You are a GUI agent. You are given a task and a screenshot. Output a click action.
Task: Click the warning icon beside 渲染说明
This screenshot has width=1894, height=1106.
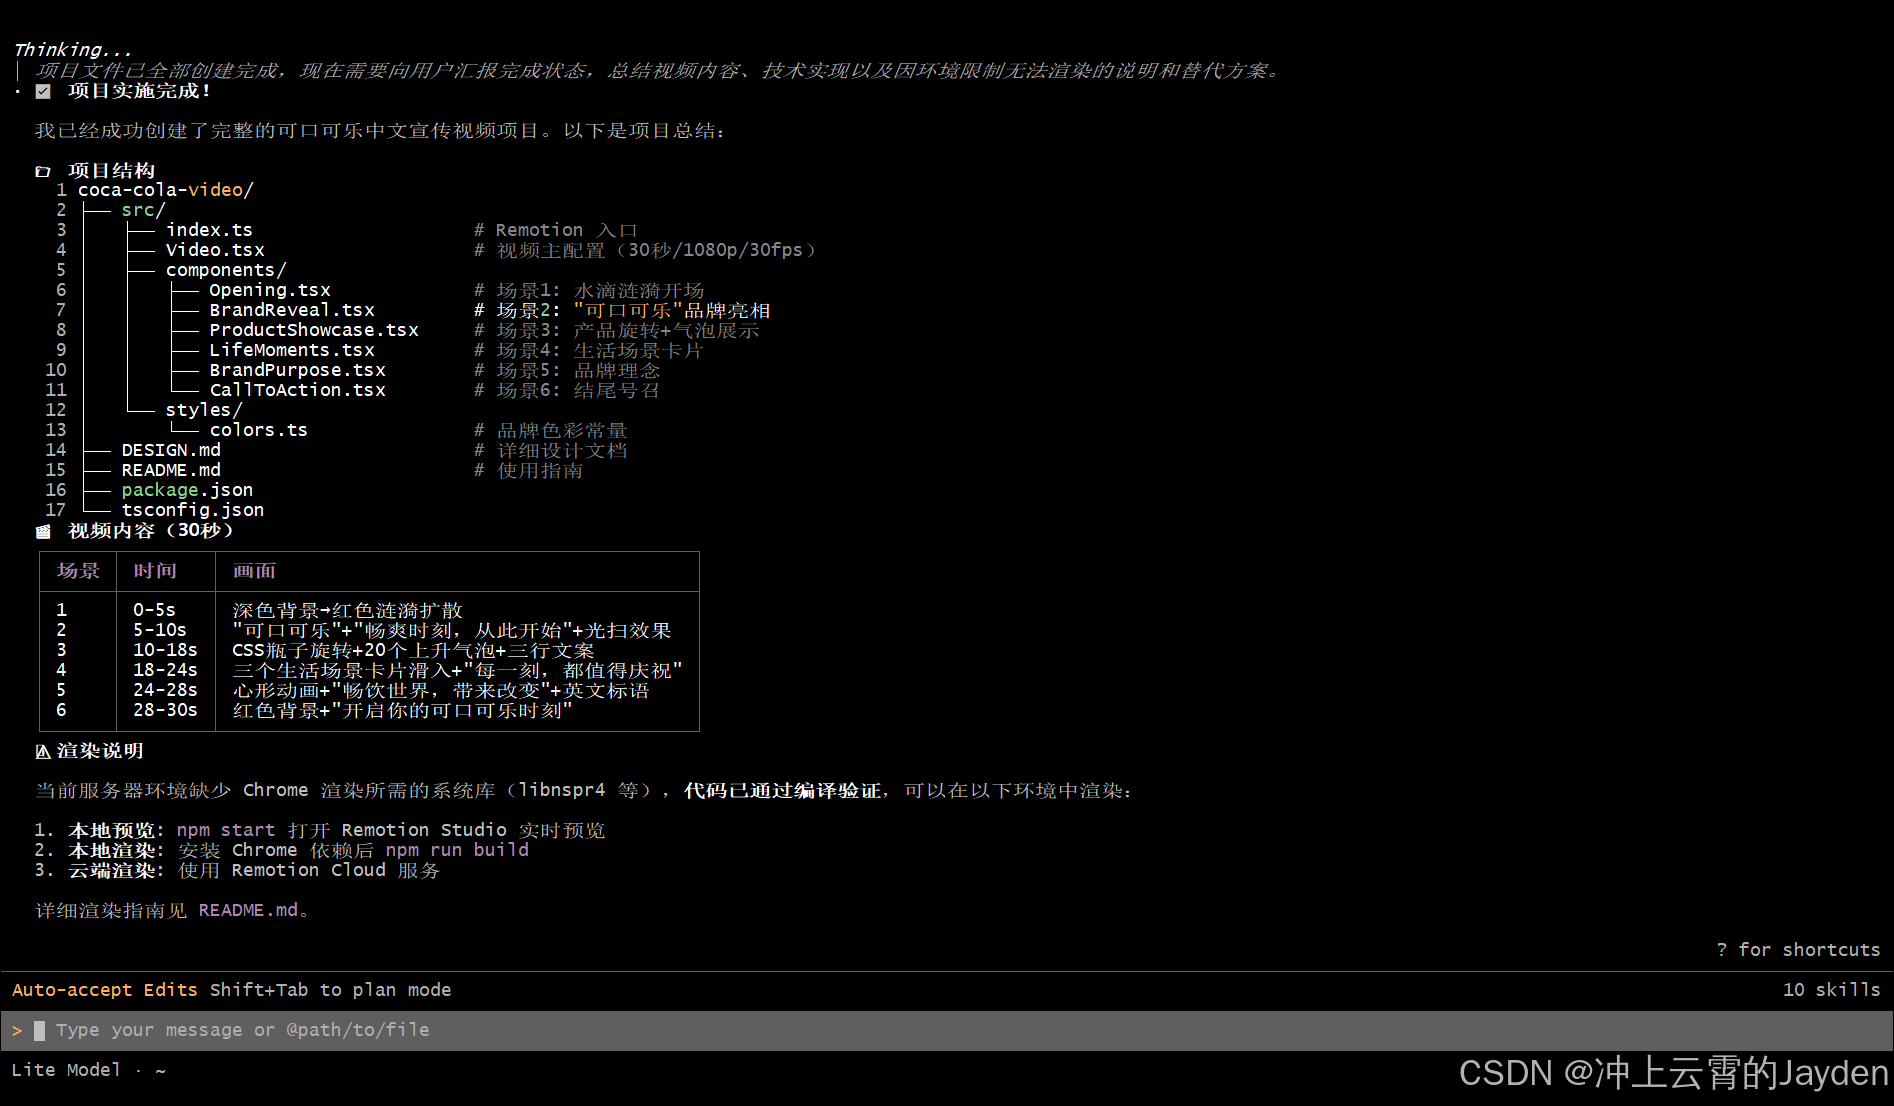tap(43, 751)
